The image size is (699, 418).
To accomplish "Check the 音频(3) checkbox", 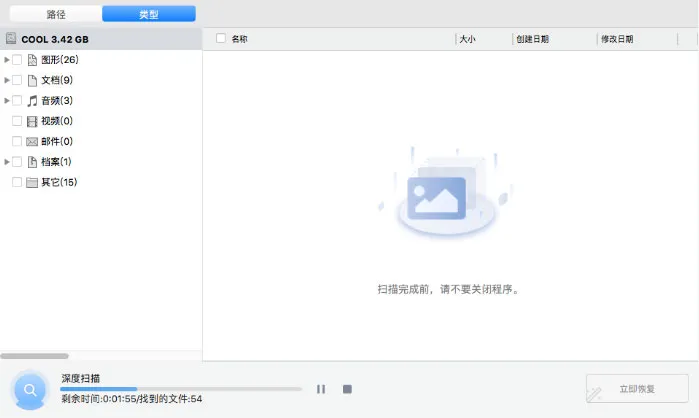I will pos(17,100).
